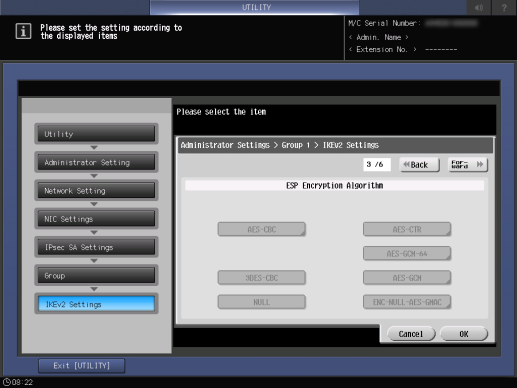Click the clock icon in status bar

click(6, 382)
